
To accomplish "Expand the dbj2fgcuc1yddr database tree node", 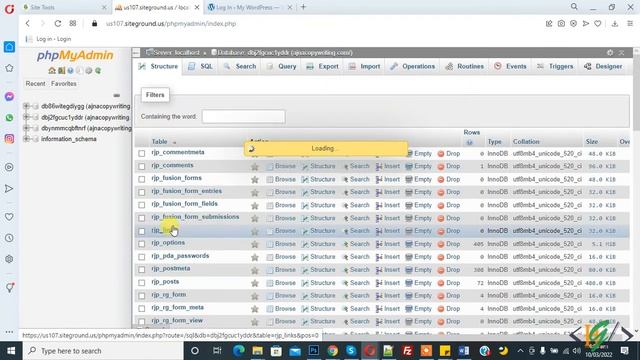I will tap(26, 117).
